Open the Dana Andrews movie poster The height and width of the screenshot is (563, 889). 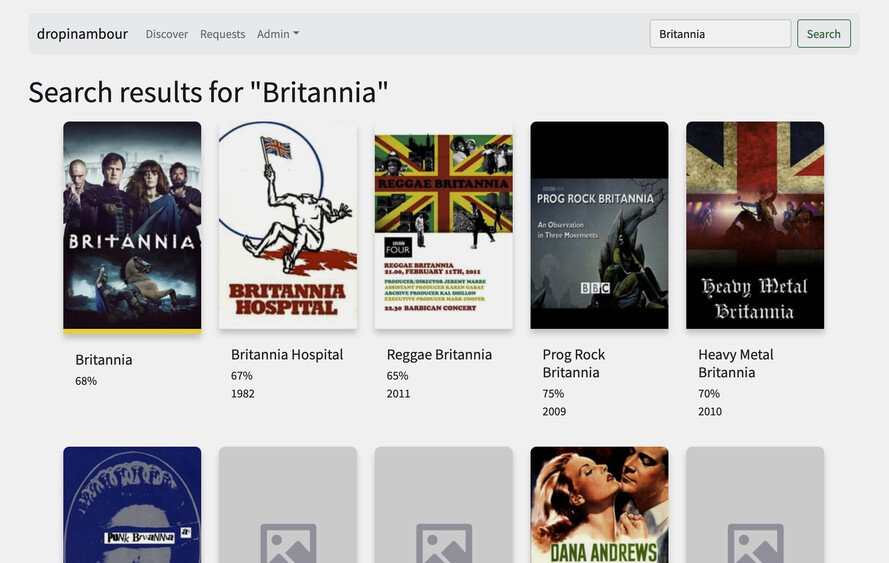point(599,505)
